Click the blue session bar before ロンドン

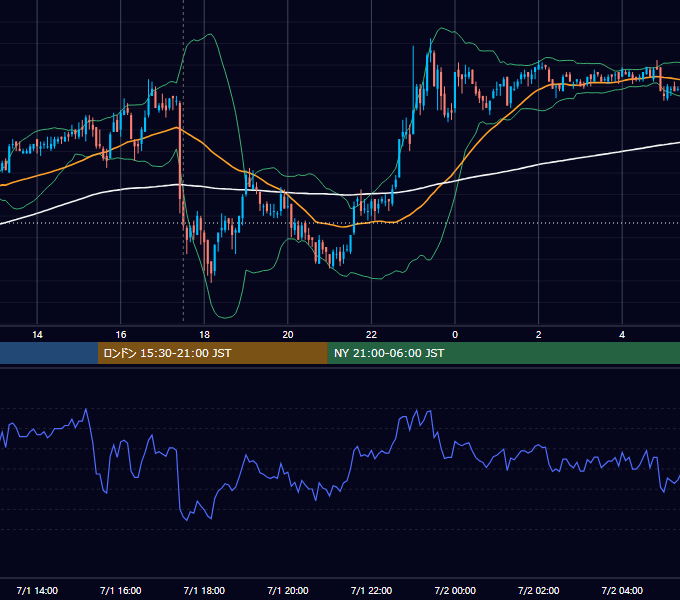(49, 353)
